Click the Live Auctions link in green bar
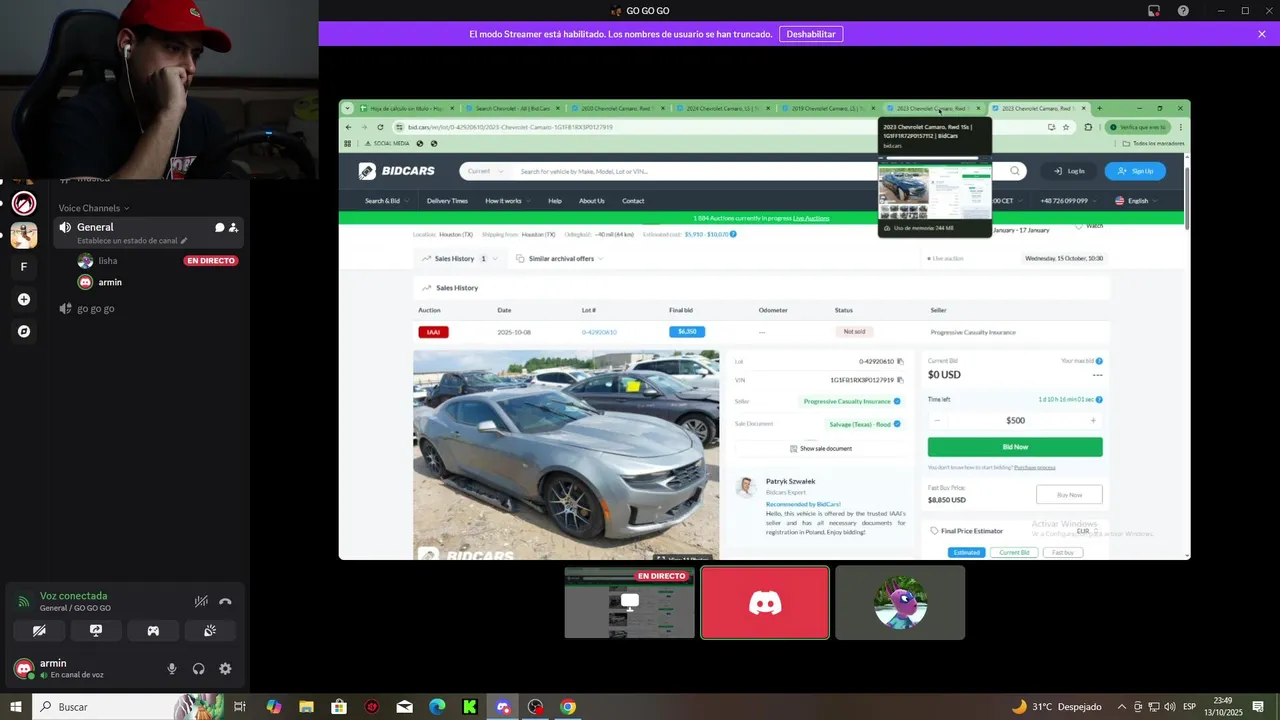1280x720 pixels. [x=811, y=218]
